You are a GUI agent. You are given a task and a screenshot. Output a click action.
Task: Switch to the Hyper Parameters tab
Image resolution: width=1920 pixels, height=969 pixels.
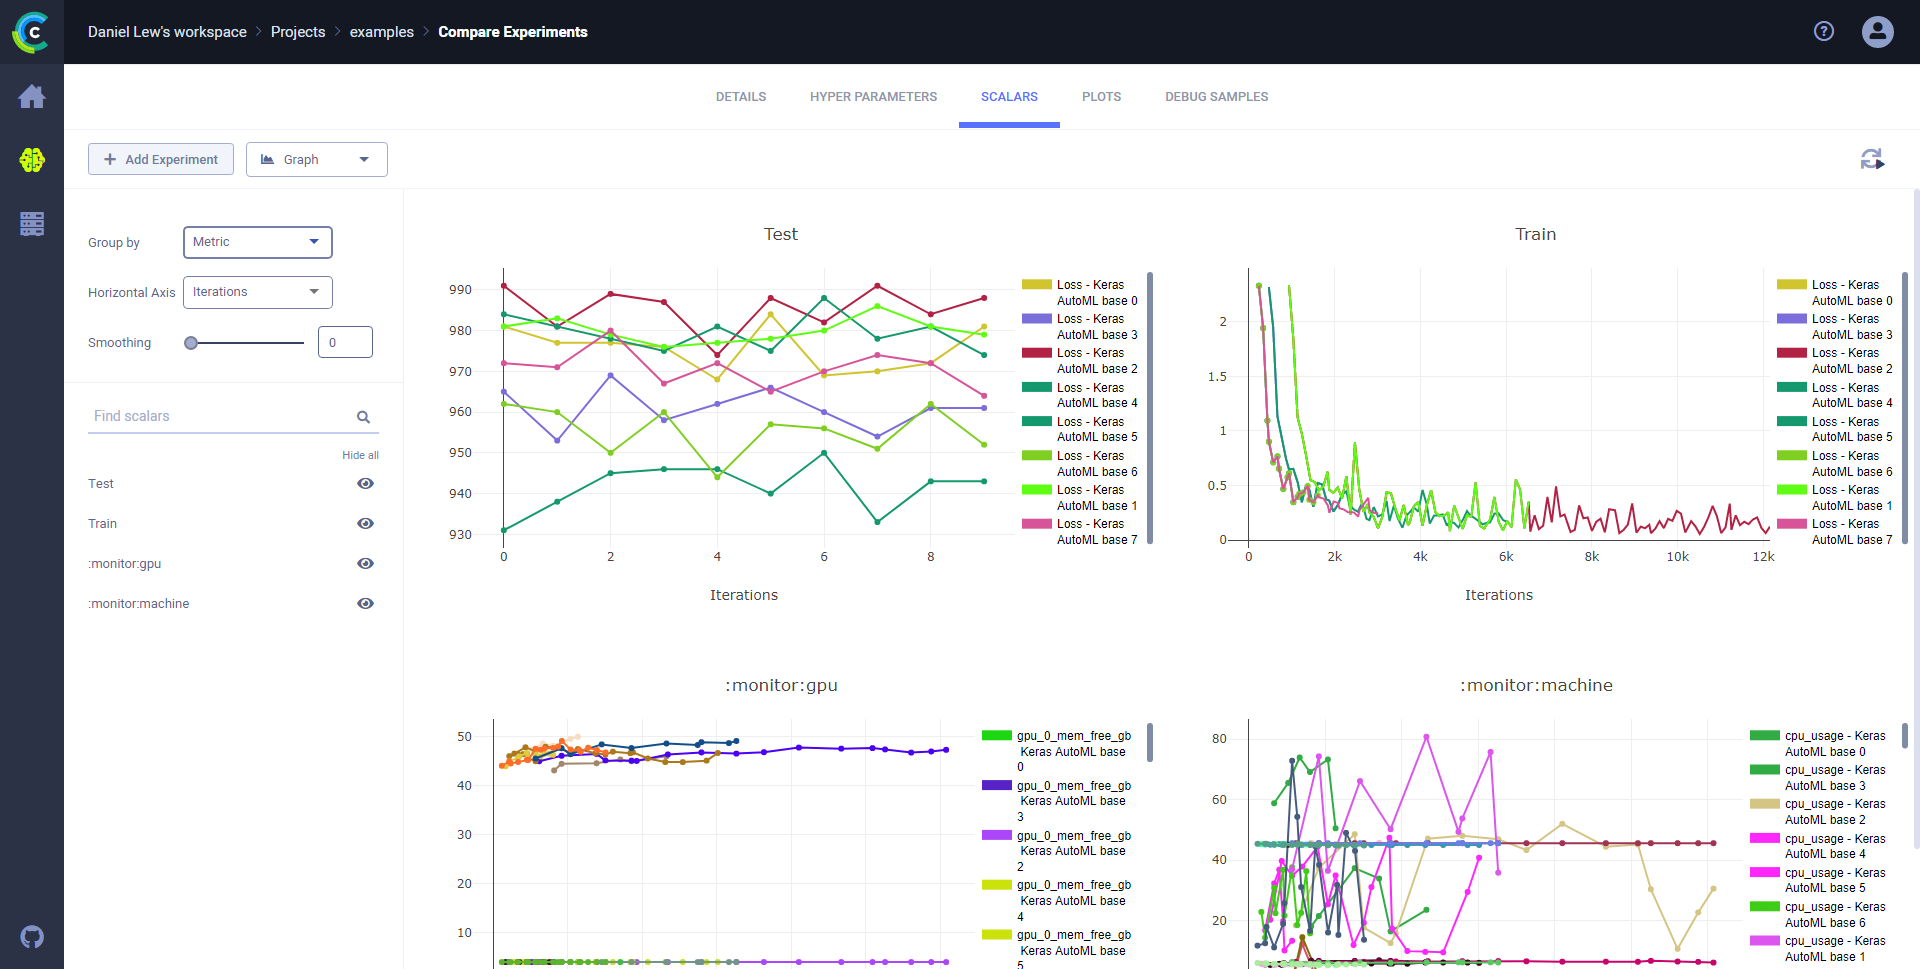point(873,97)
